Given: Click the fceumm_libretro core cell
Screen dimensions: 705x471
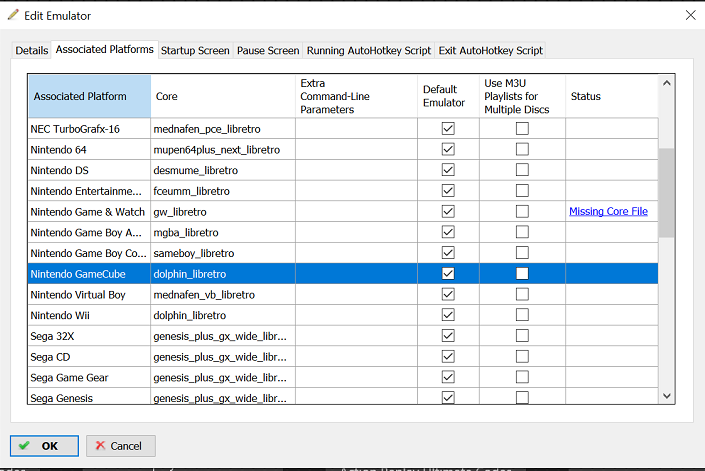Looking at the screenshot, I should click(x=223, y=191).
